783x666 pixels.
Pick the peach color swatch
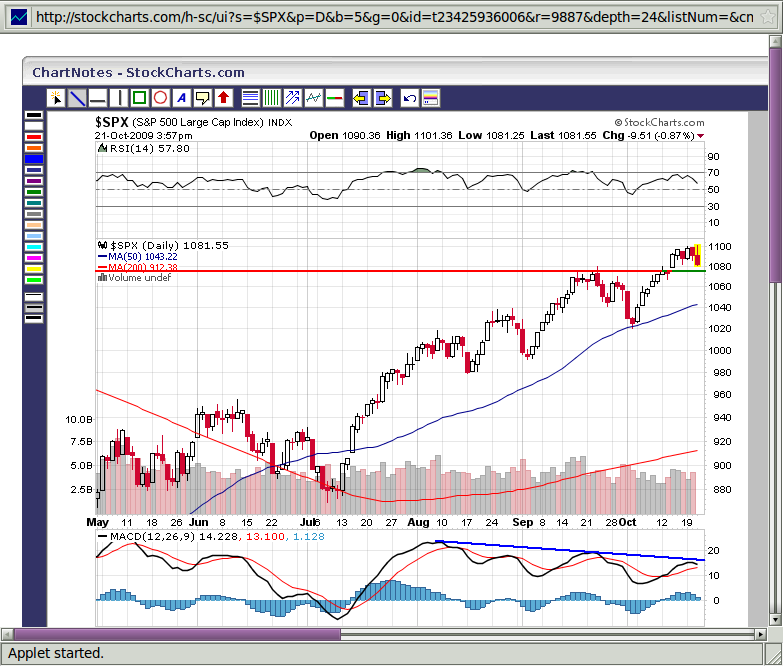(x=34, y=225)
